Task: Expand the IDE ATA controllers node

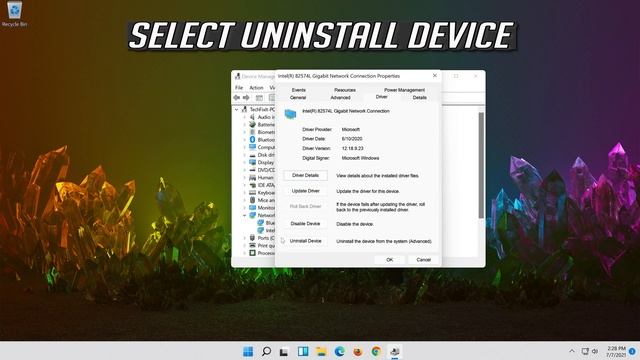Action: pyautogui.click(x=244, y=185)
